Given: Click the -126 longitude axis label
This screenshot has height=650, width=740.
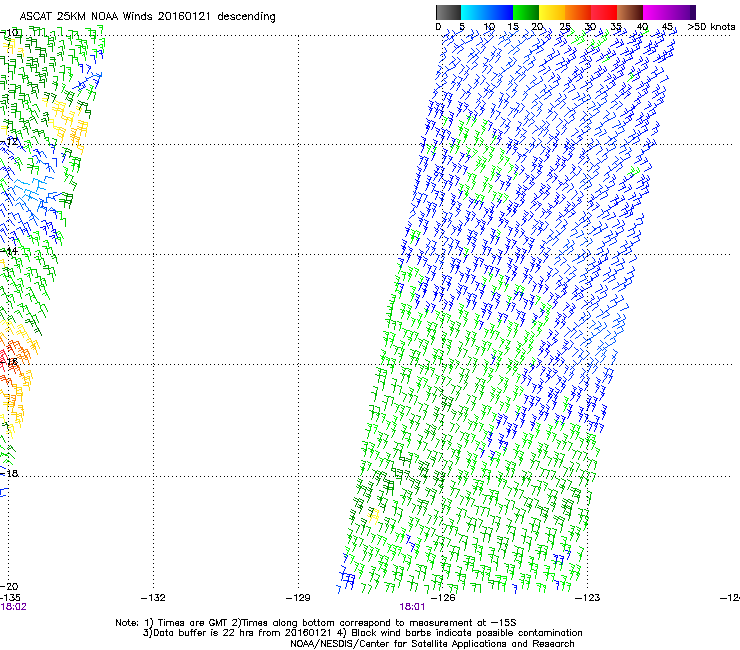Looking at the screenshot, I should (x=443, y=598).
